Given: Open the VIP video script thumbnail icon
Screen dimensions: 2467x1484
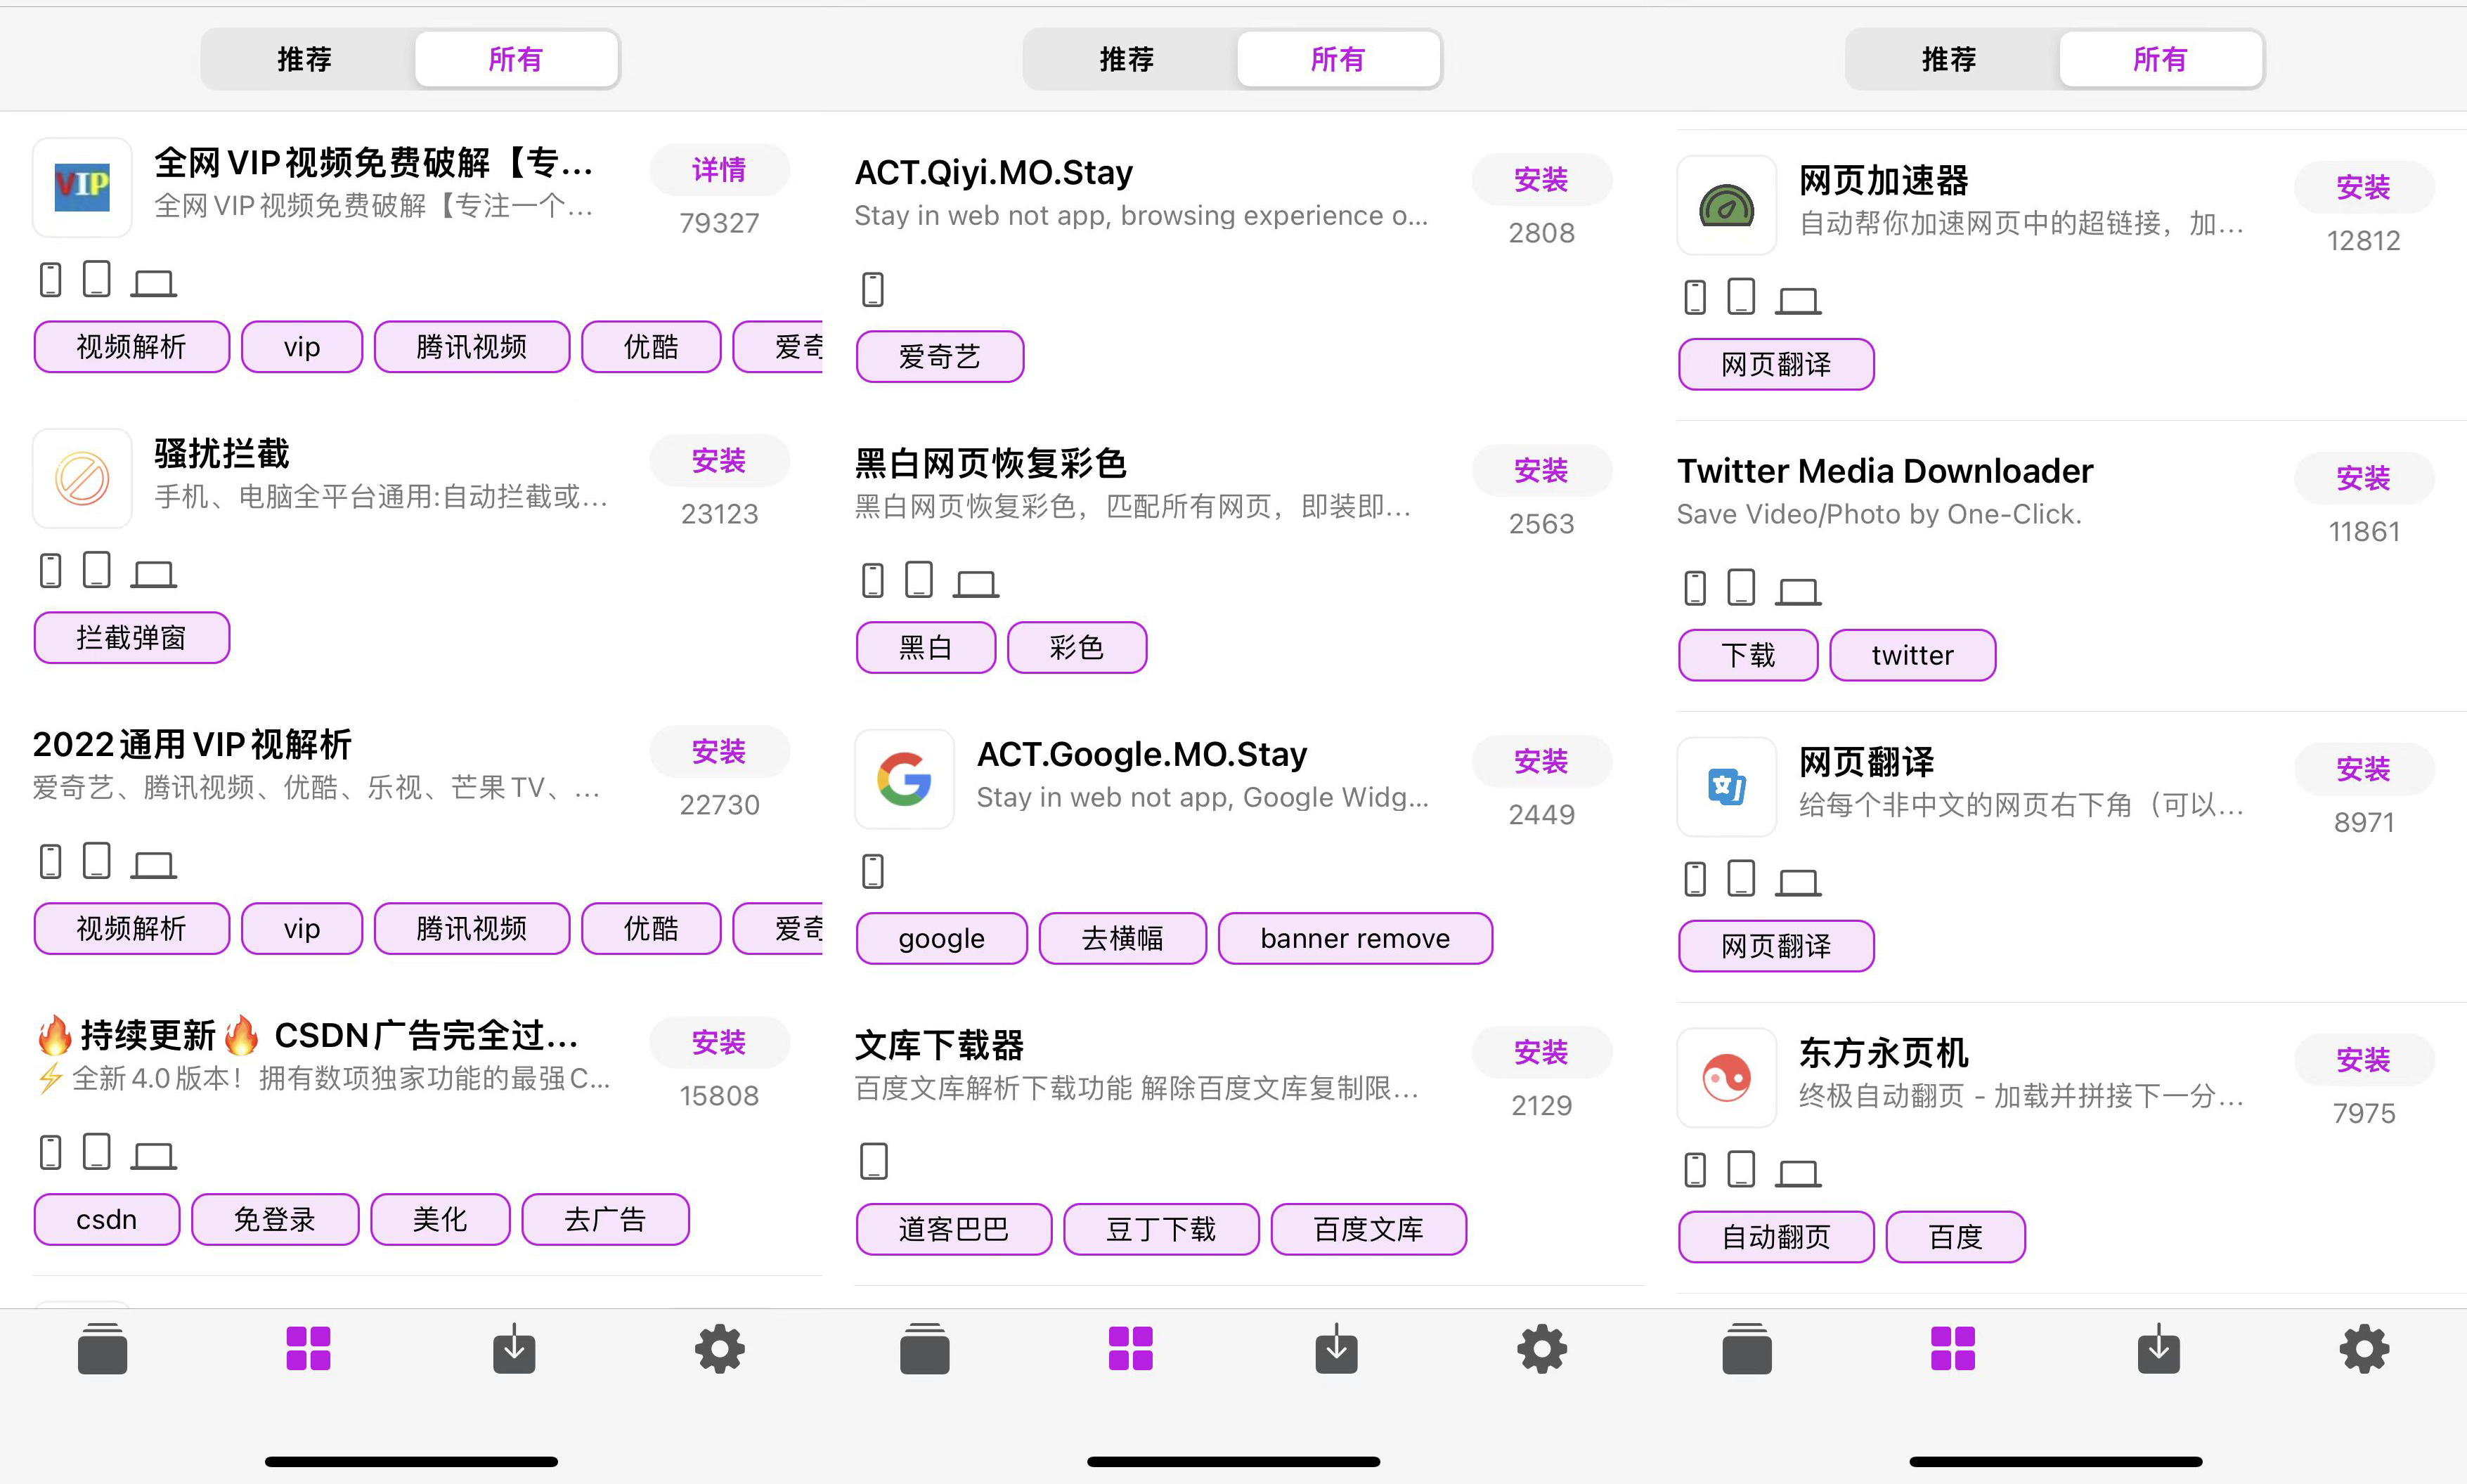Looking at the screenshot, I should click(x=82, y=187).
